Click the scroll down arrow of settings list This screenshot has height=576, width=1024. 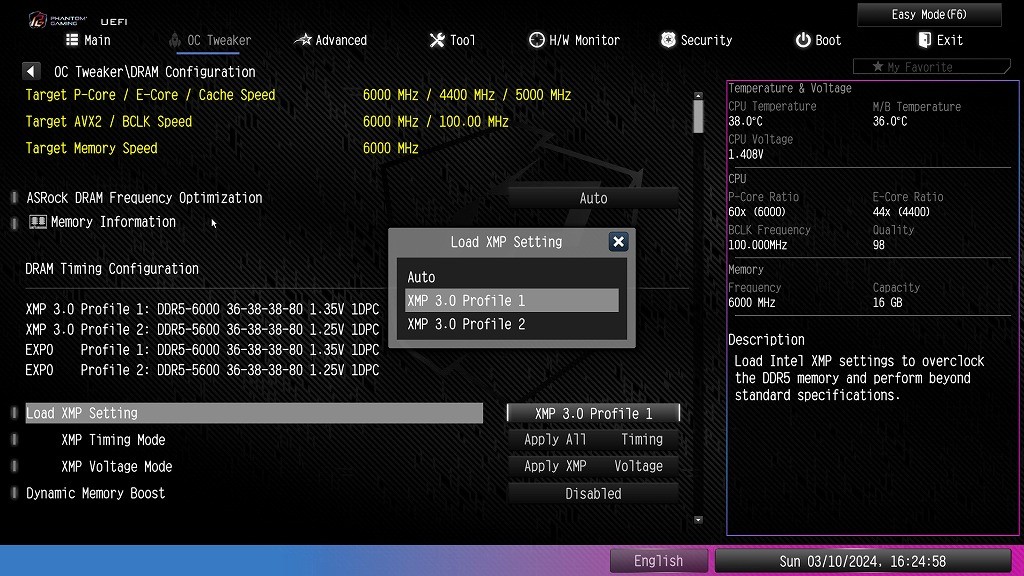point(698,520)
